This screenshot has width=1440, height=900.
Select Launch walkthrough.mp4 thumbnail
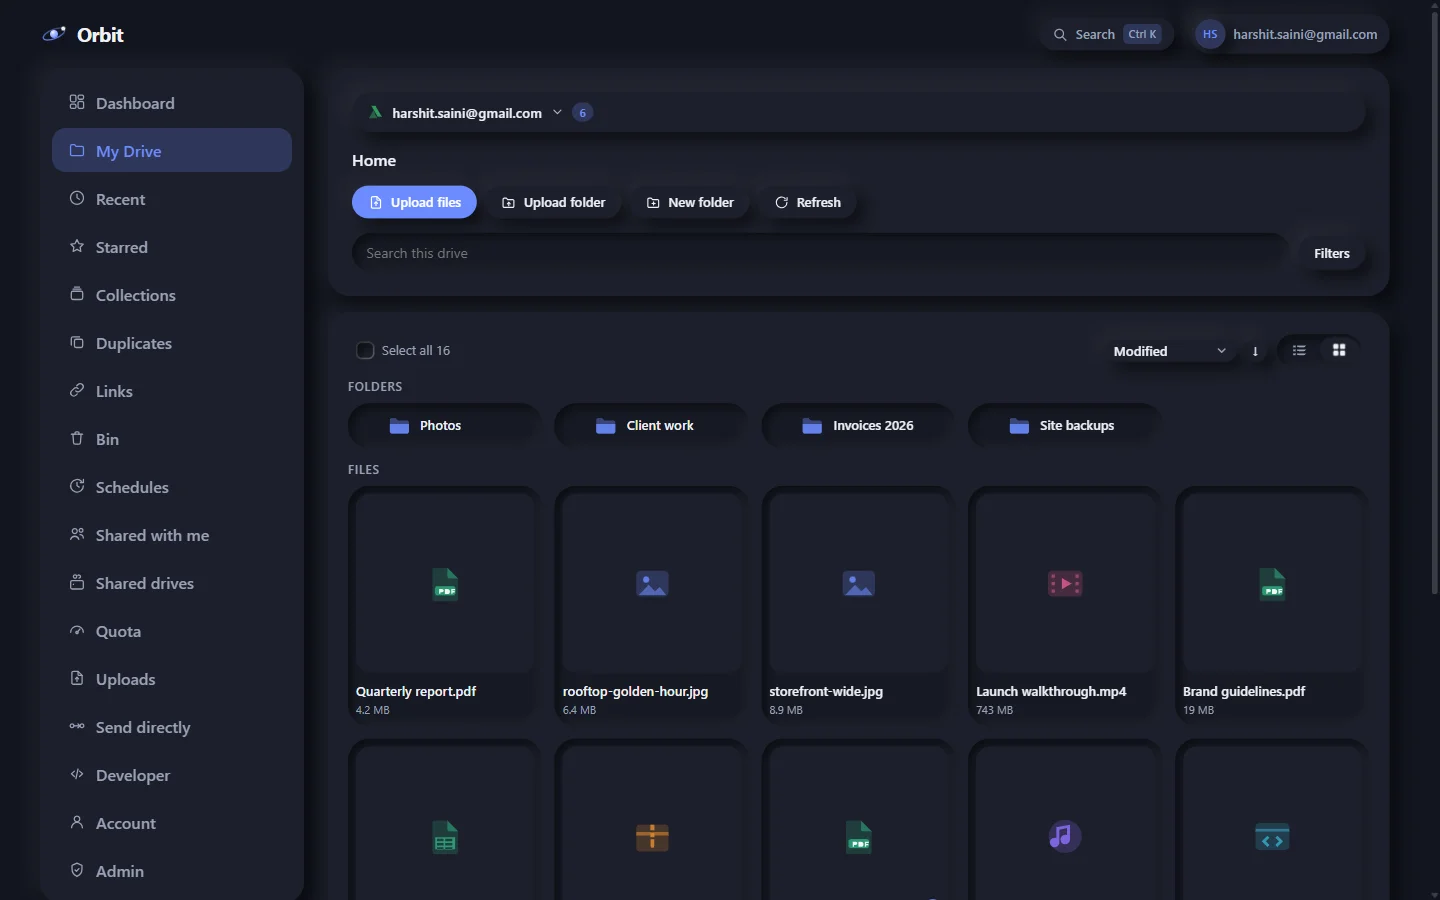[1065, 583]
